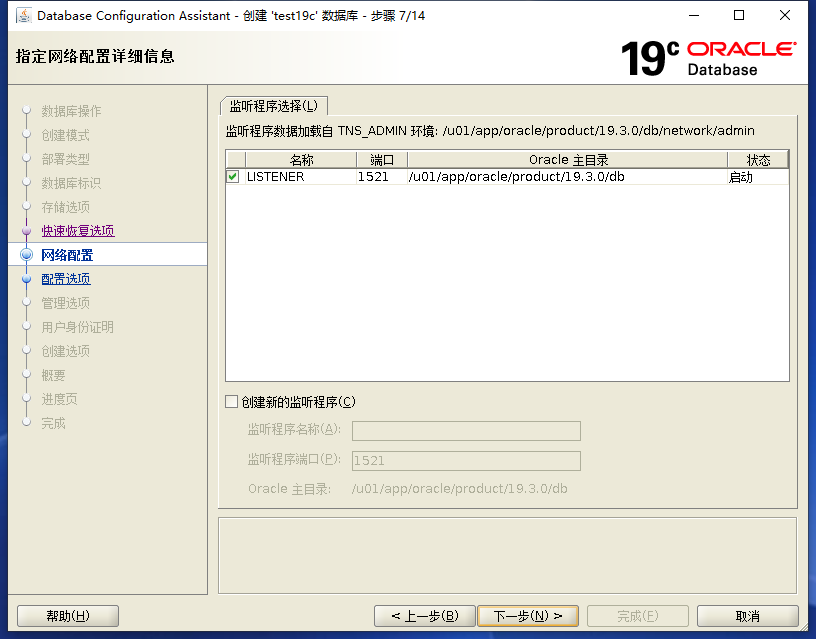Click the 数据库操作 step label
The height and width of the screenshot is (639, 816).
71,111
